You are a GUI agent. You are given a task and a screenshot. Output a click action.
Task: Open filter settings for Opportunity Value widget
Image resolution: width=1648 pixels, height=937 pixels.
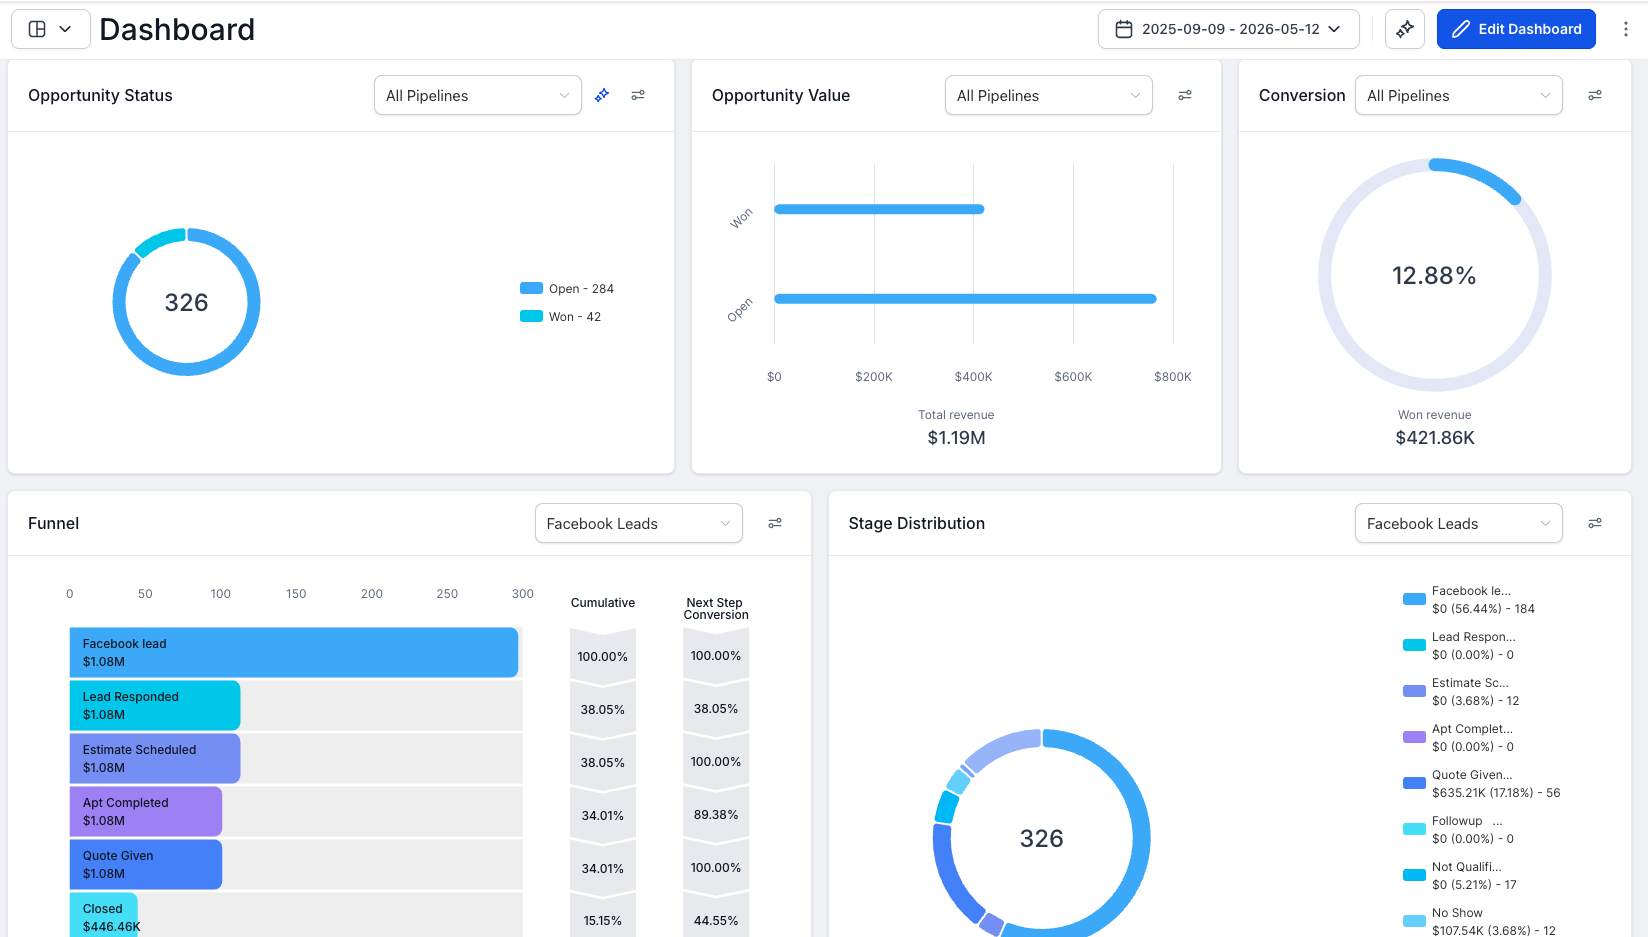(1185, 95)
